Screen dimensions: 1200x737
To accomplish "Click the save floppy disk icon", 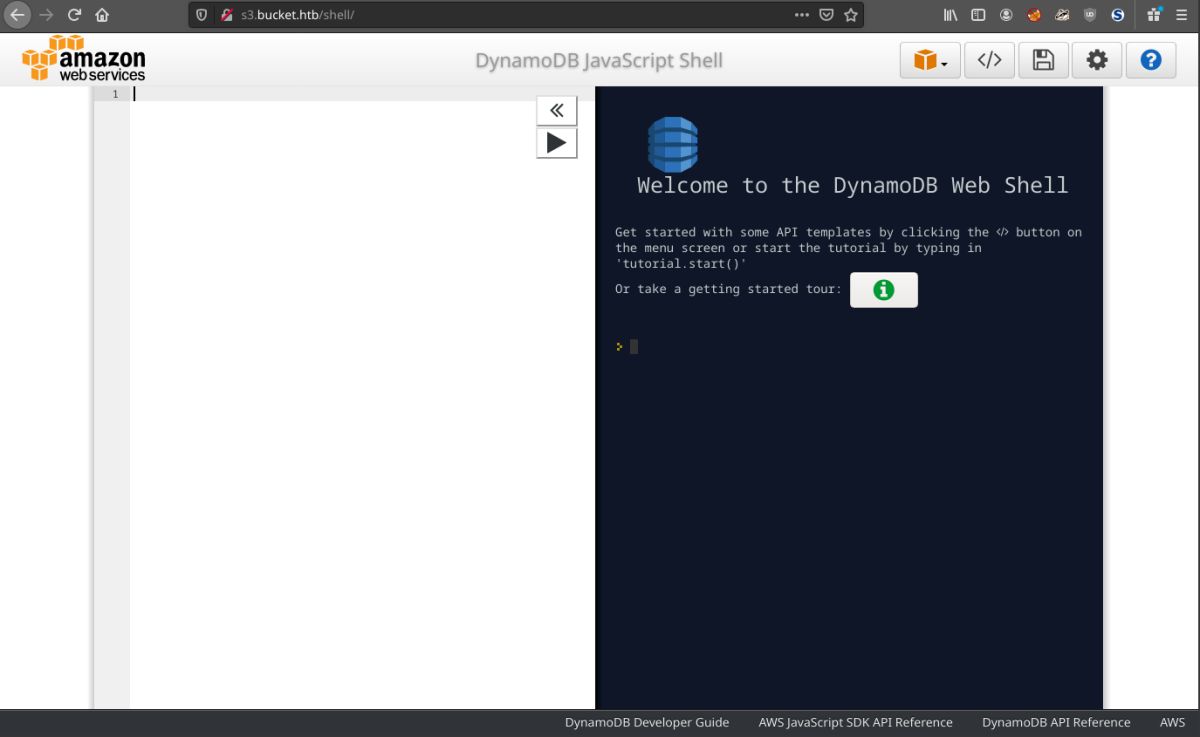I will point(1043,60).
